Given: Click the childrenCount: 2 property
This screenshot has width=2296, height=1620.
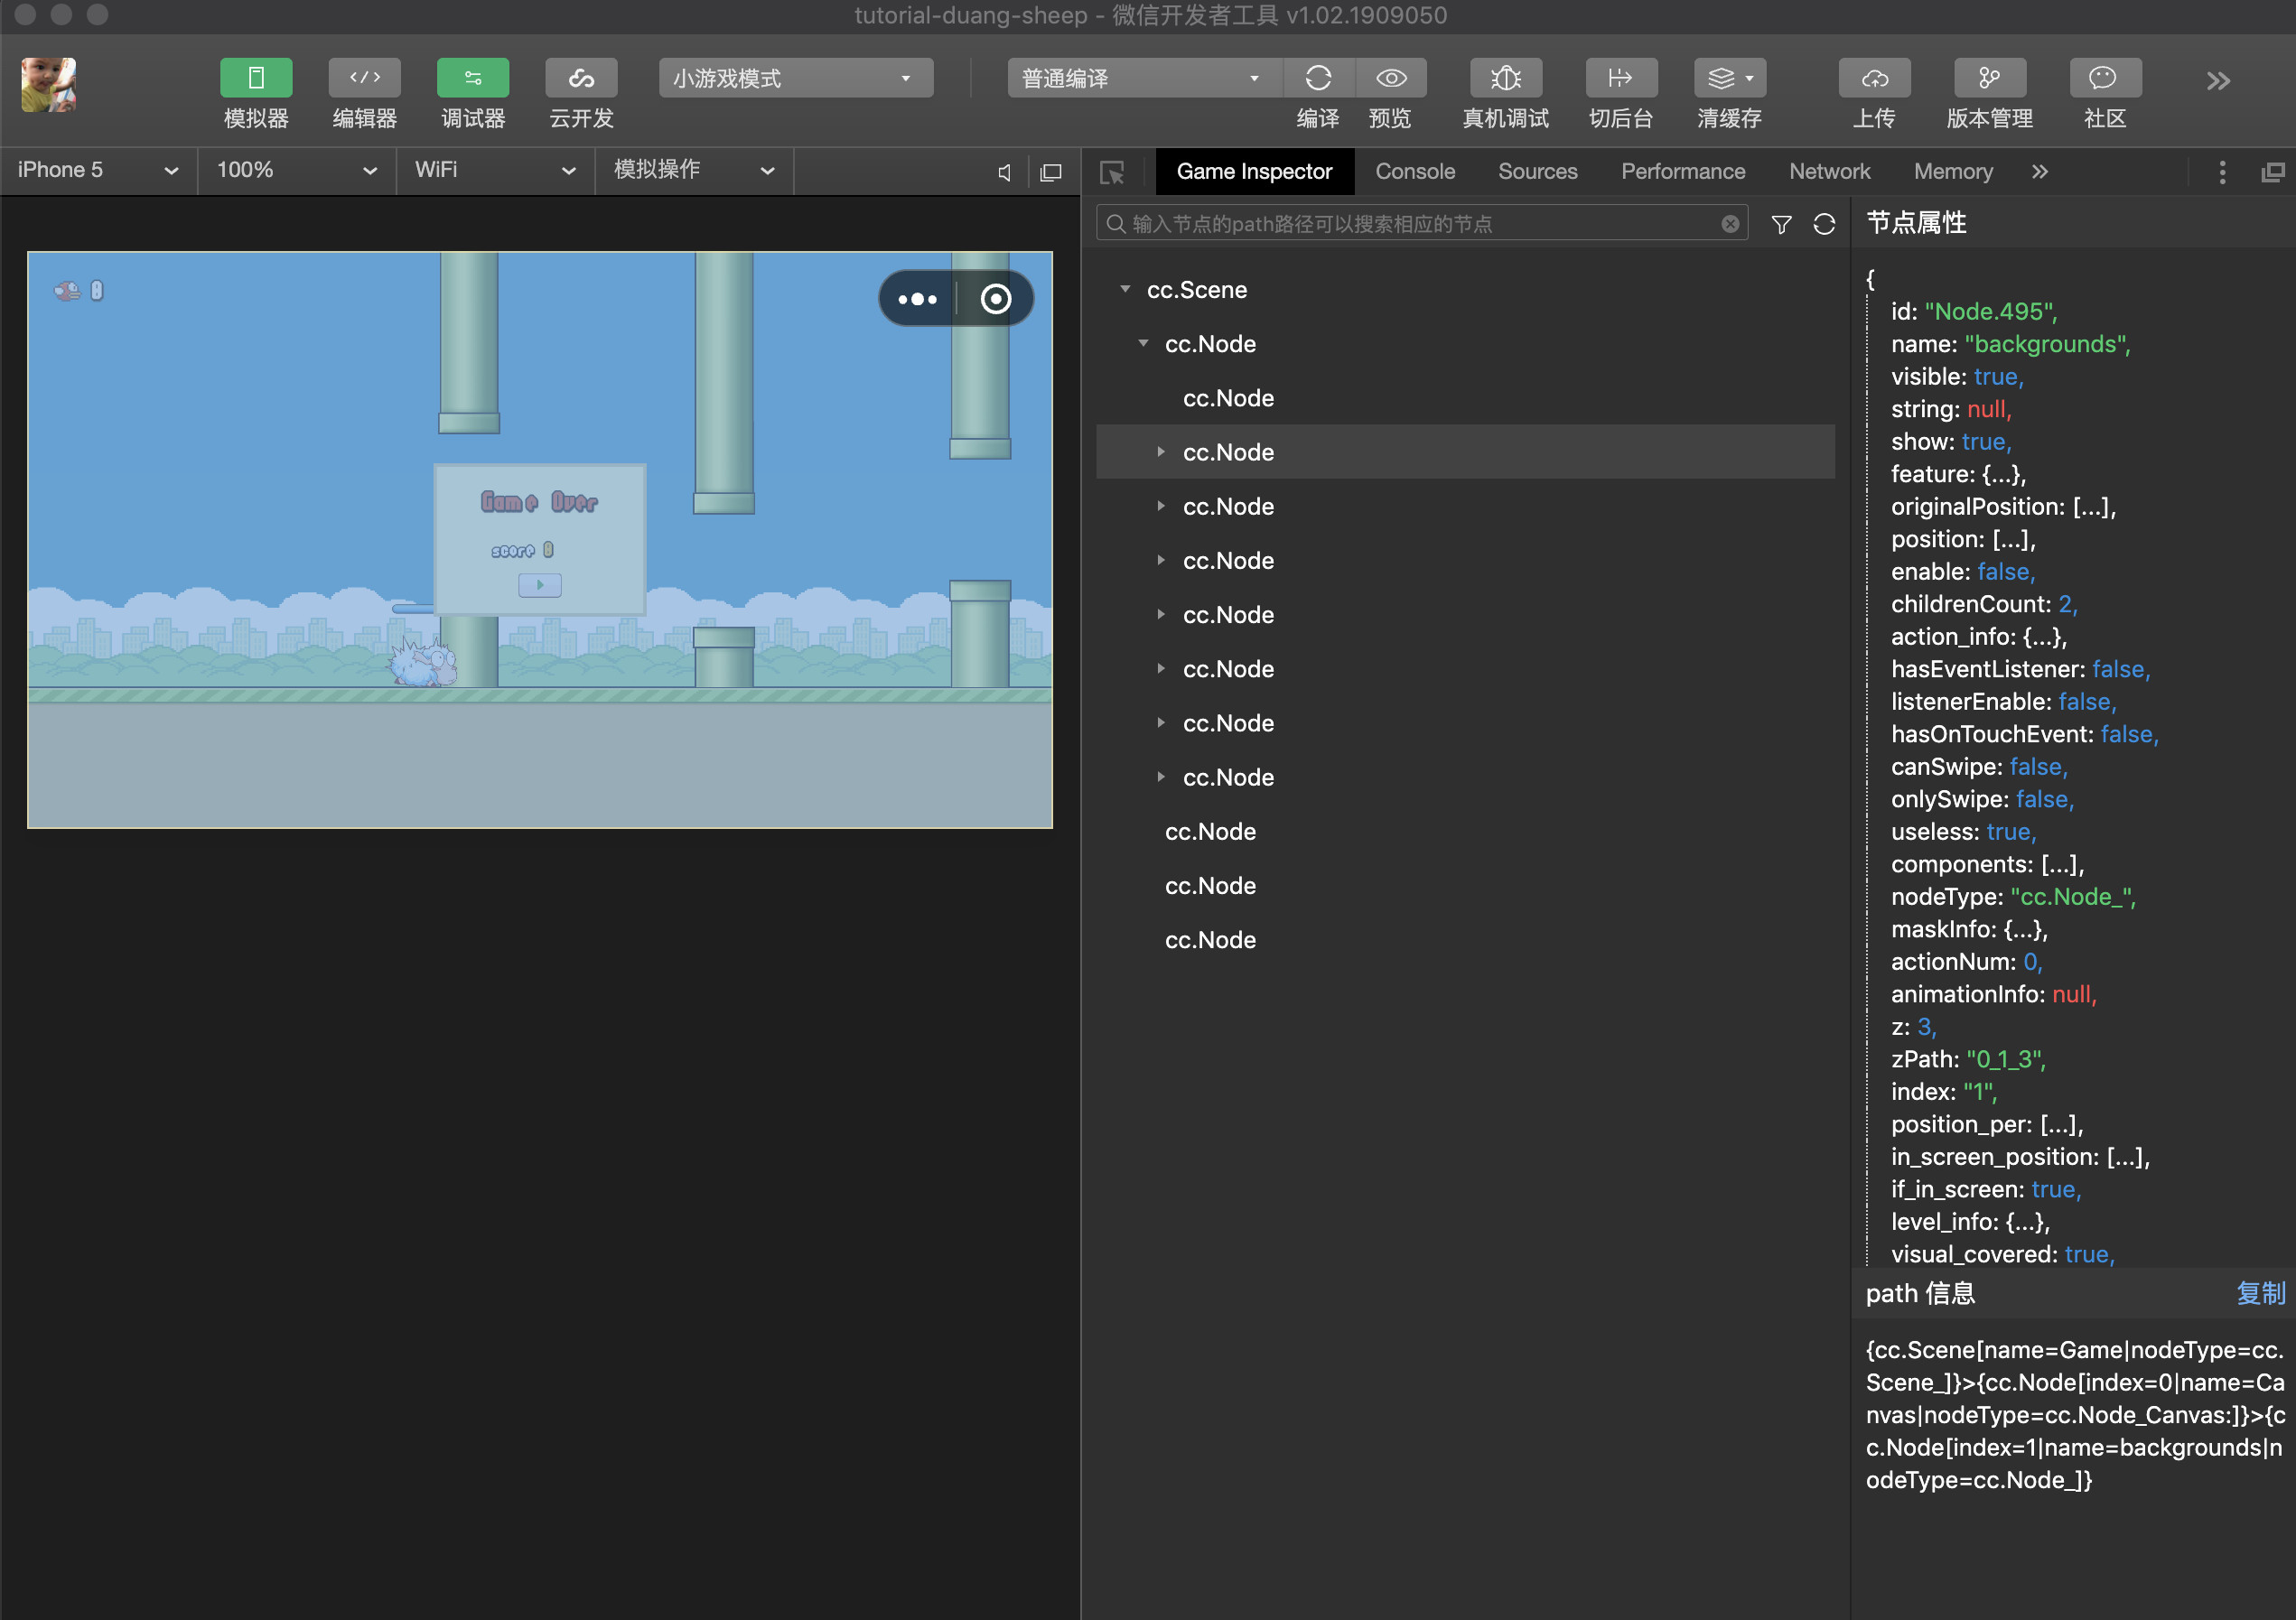Looking at the screenshot, I should [1984, 604].
